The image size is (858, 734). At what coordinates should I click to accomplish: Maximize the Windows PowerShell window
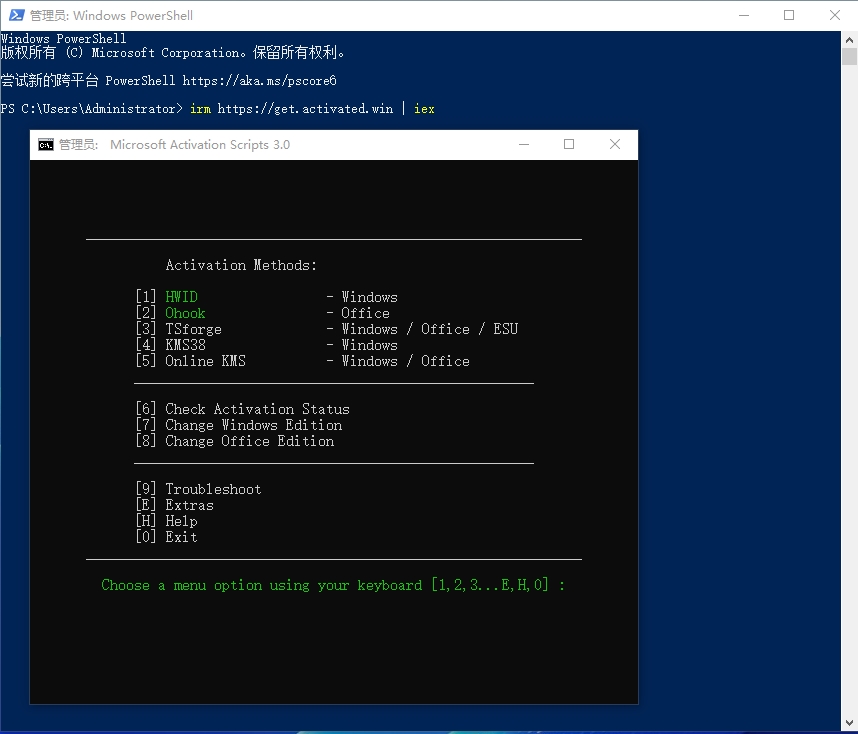click(789, 15)
